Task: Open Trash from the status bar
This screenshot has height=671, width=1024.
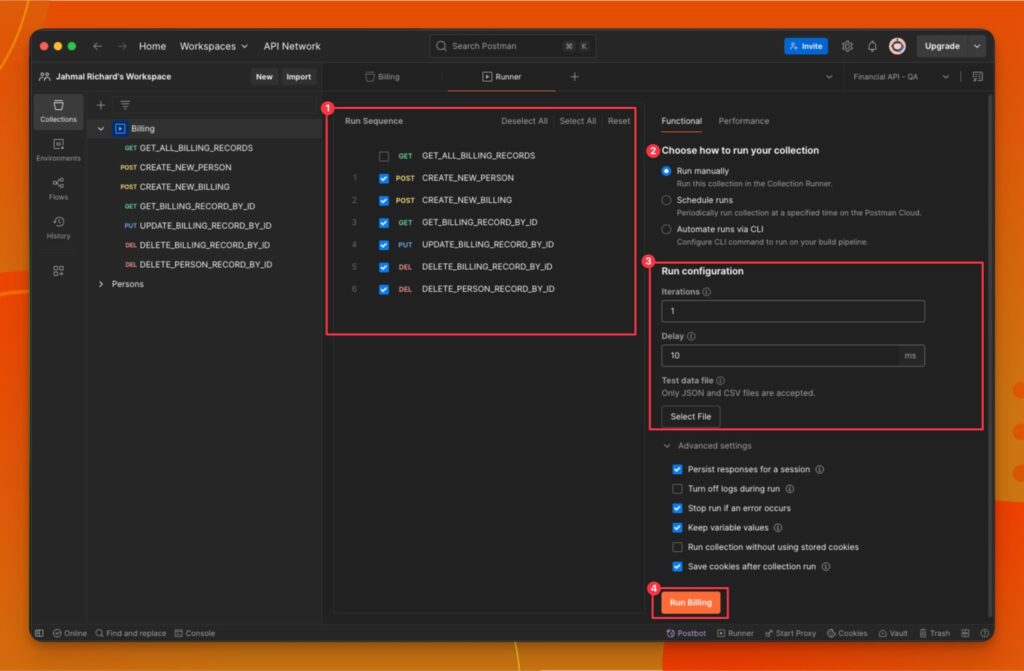Action: pos(935,634)
